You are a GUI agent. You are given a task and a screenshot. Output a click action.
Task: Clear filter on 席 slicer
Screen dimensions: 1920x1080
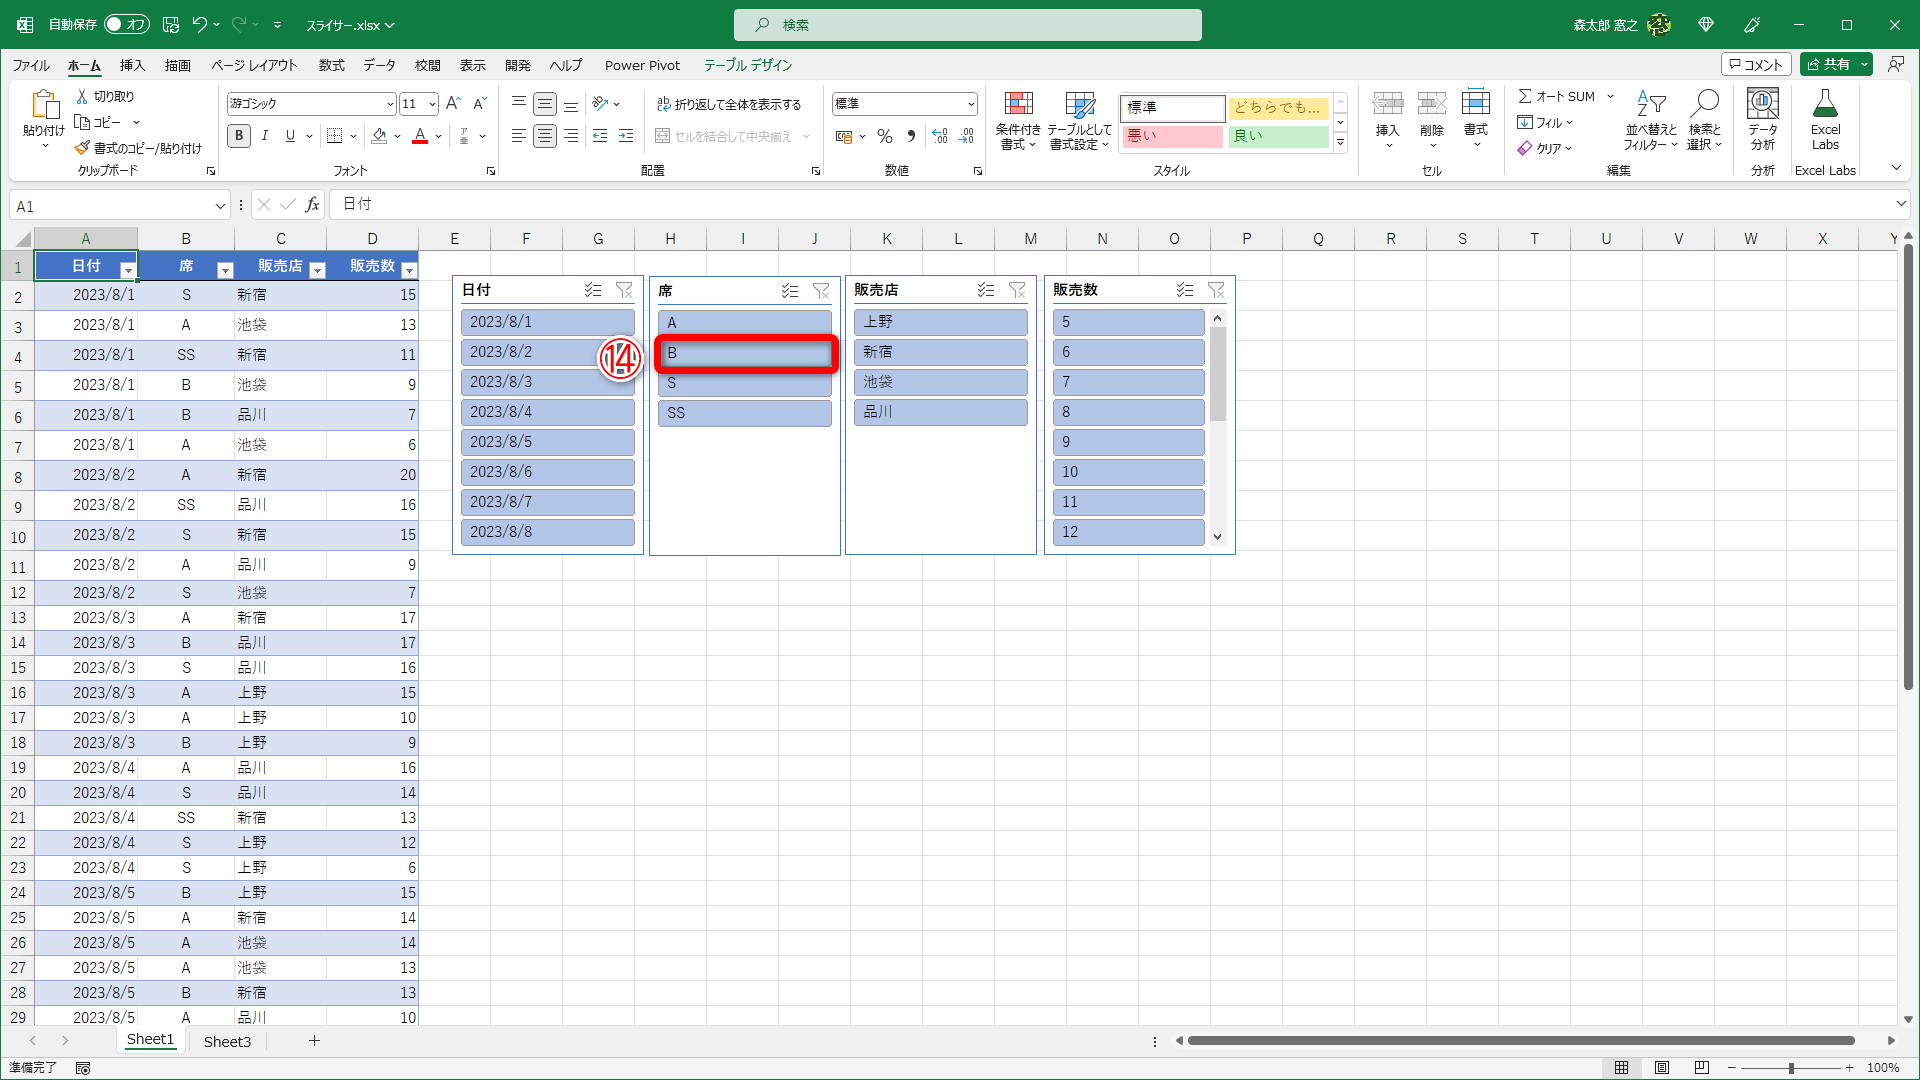click(821, 291)
